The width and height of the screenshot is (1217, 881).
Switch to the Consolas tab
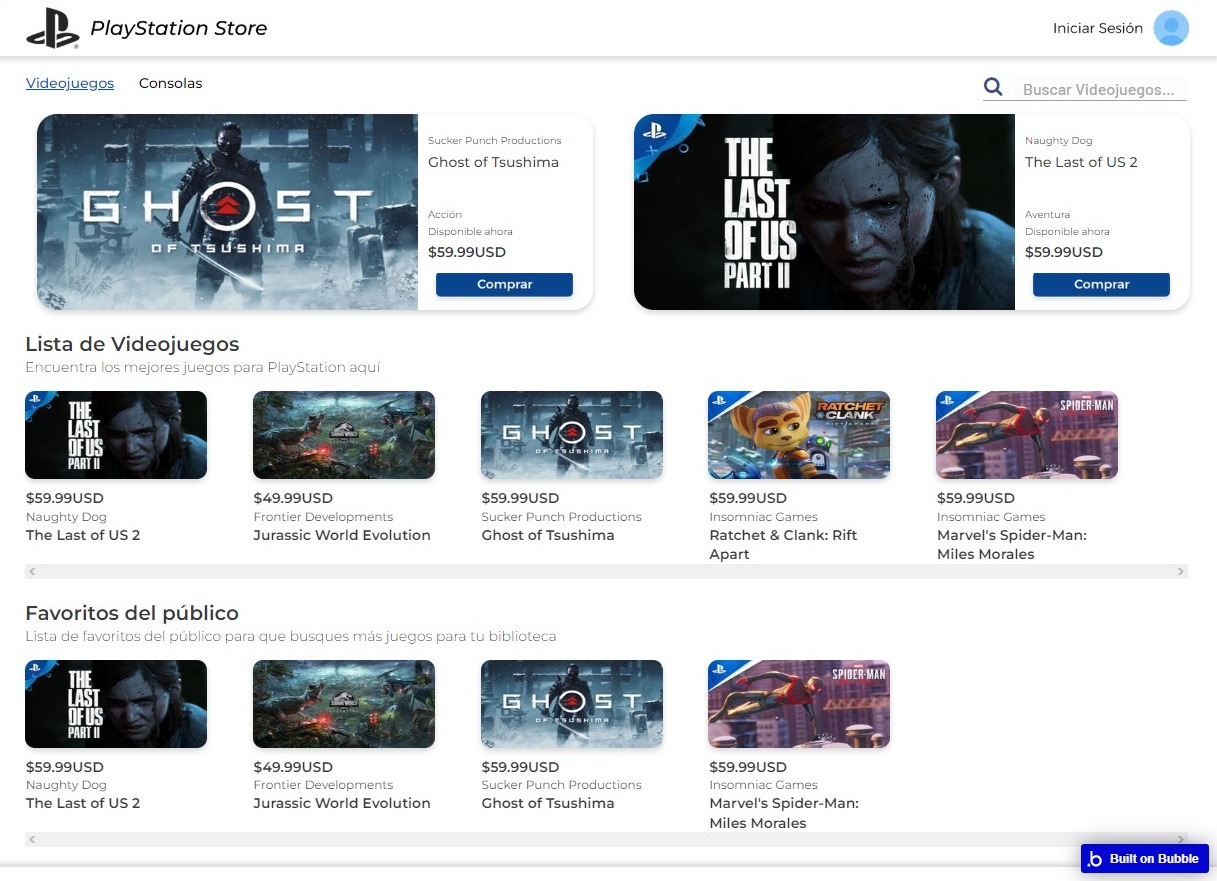tap(171, 83)
